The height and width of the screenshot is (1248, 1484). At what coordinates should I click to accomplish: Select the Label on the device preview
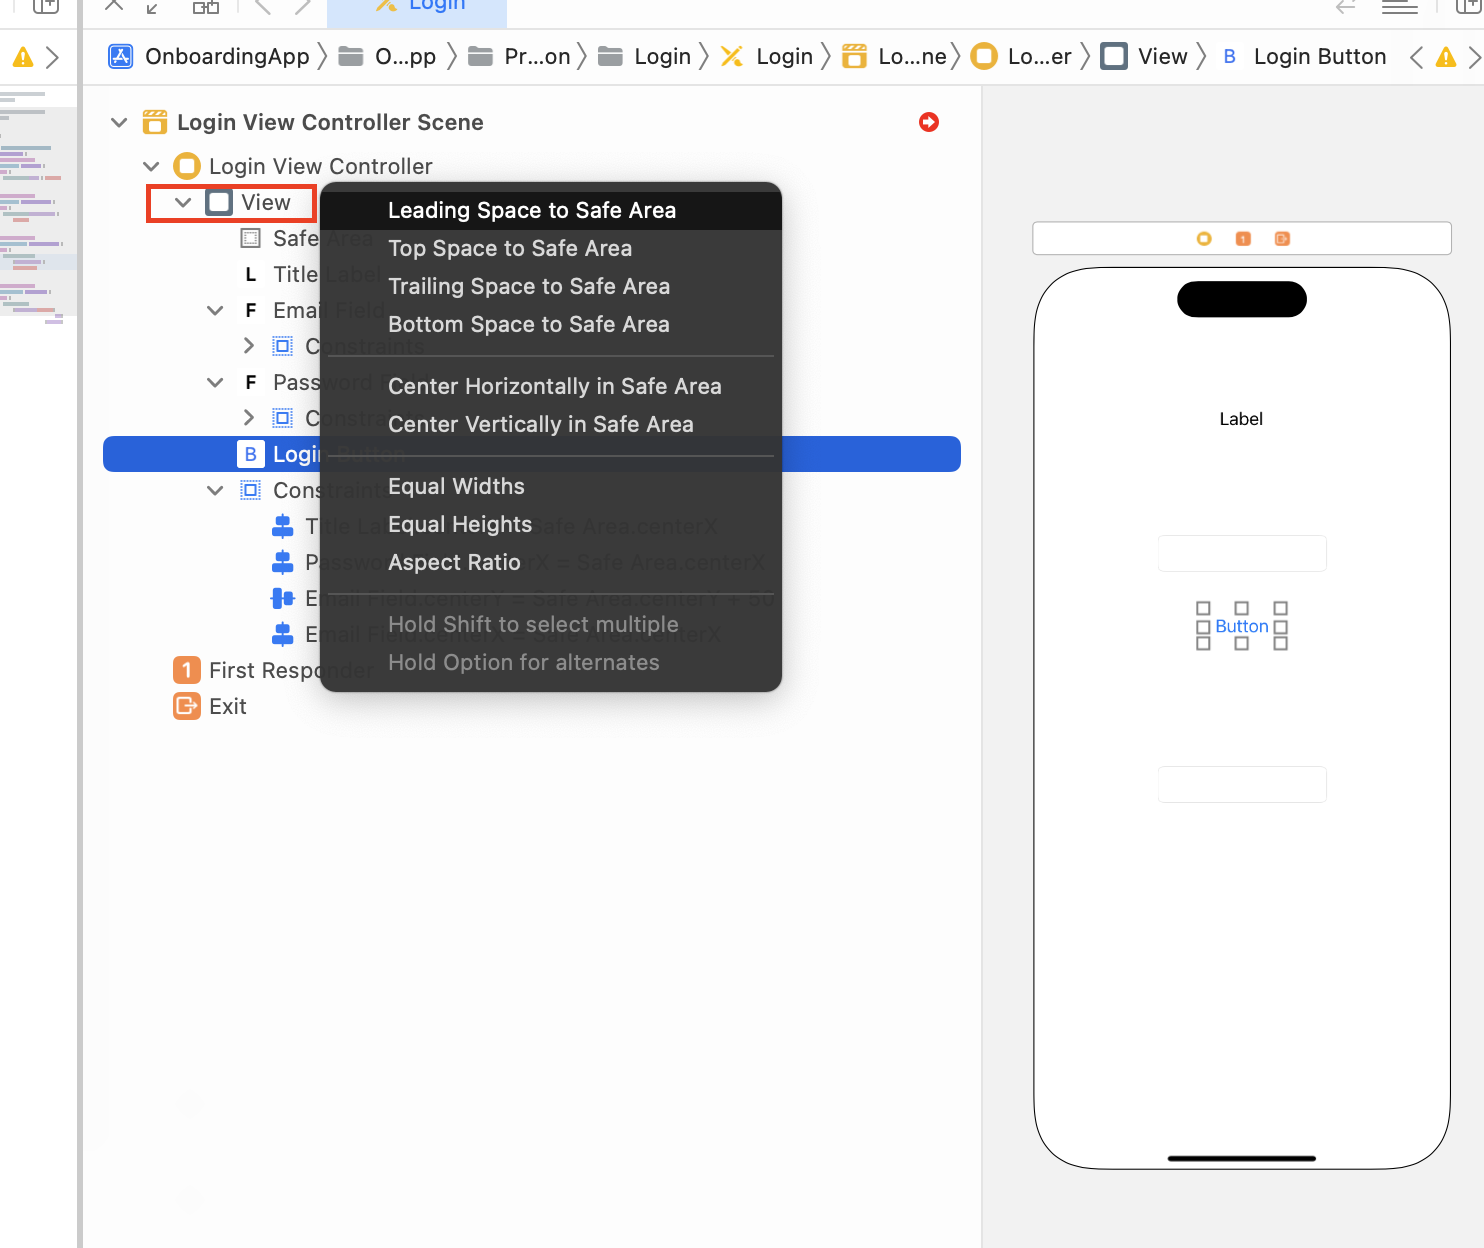1241,418
